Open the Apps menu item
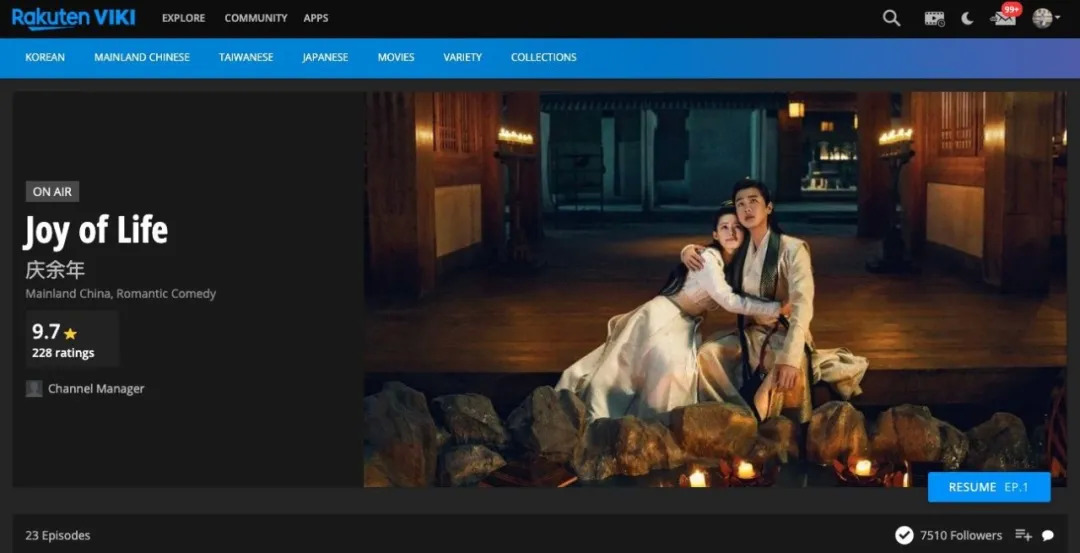1080x553 pixels. pyautogui.click(x=315, y=18)
